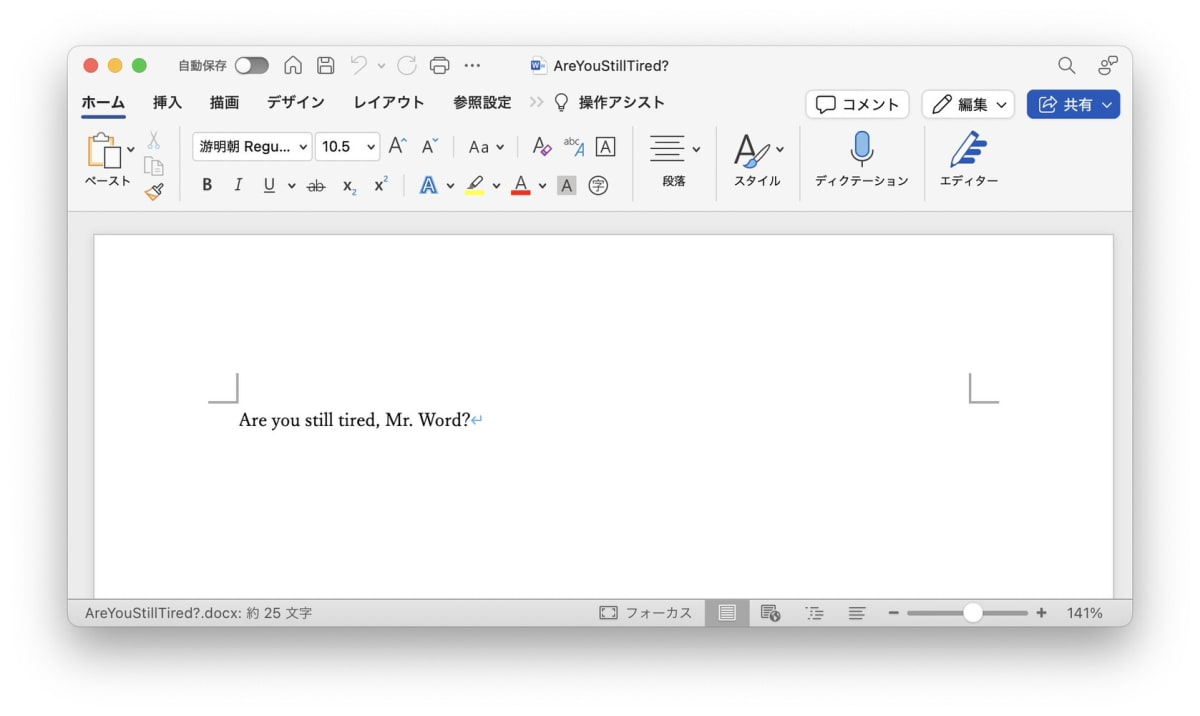Open the 編集 mode button
The height and width of the screenshot is (716, 1200).
(x=968, y=104)
